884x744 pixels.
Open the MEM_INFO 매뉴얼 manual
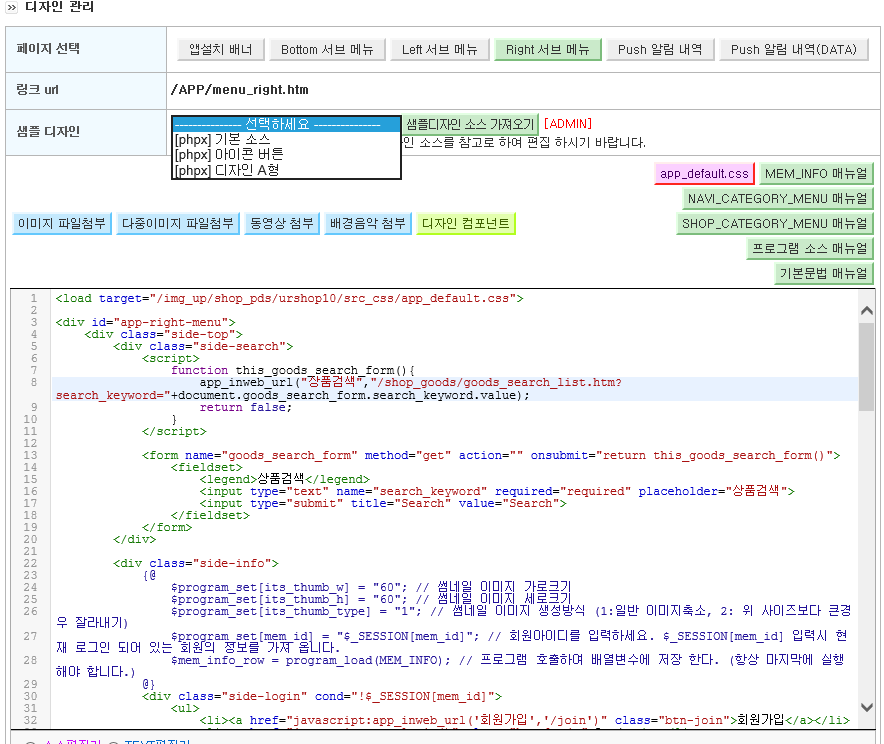tap(816, 174)
